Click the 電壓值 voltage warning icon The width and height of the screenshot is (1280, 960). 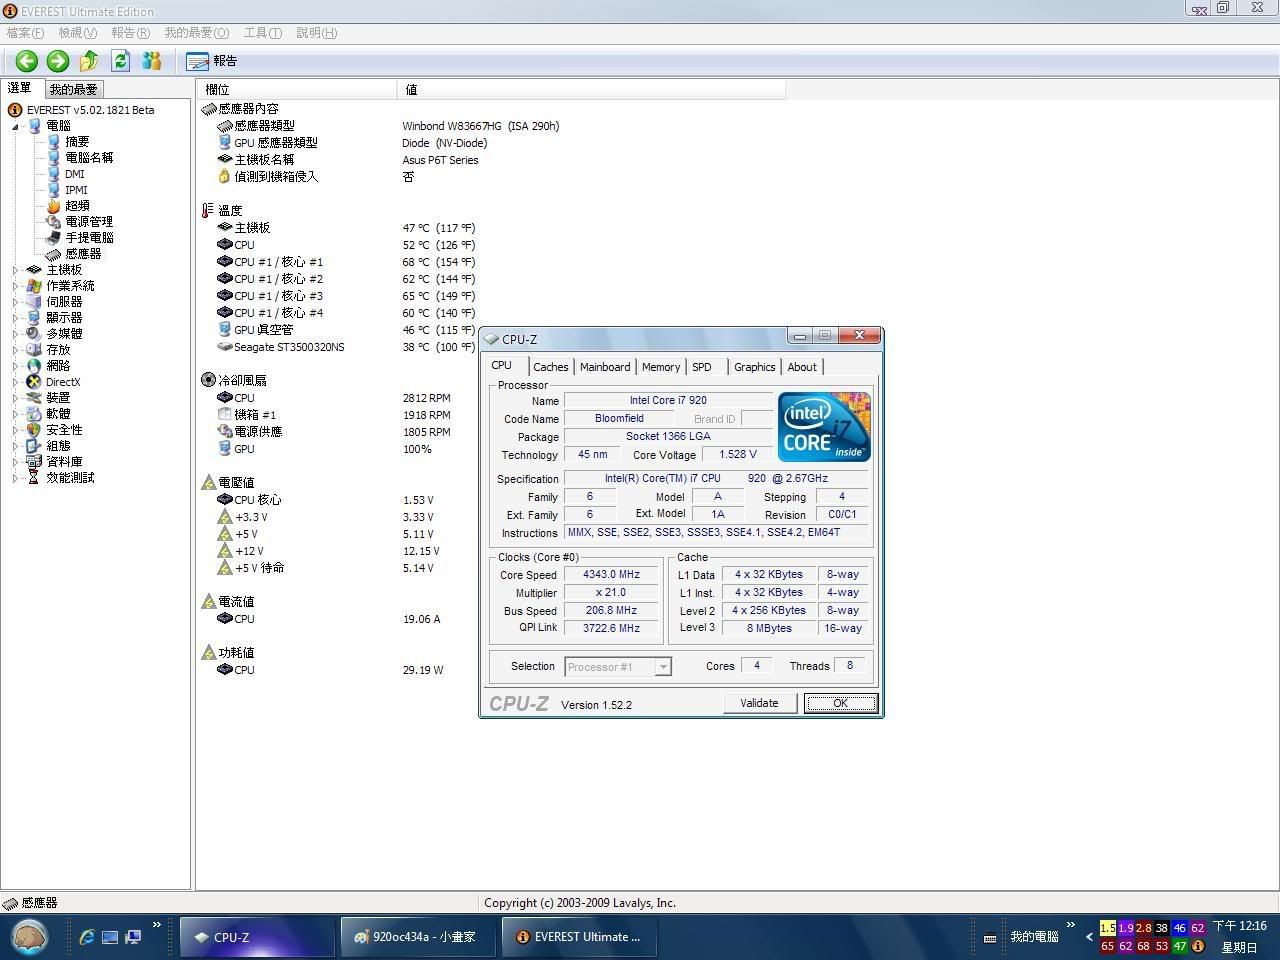208,482
